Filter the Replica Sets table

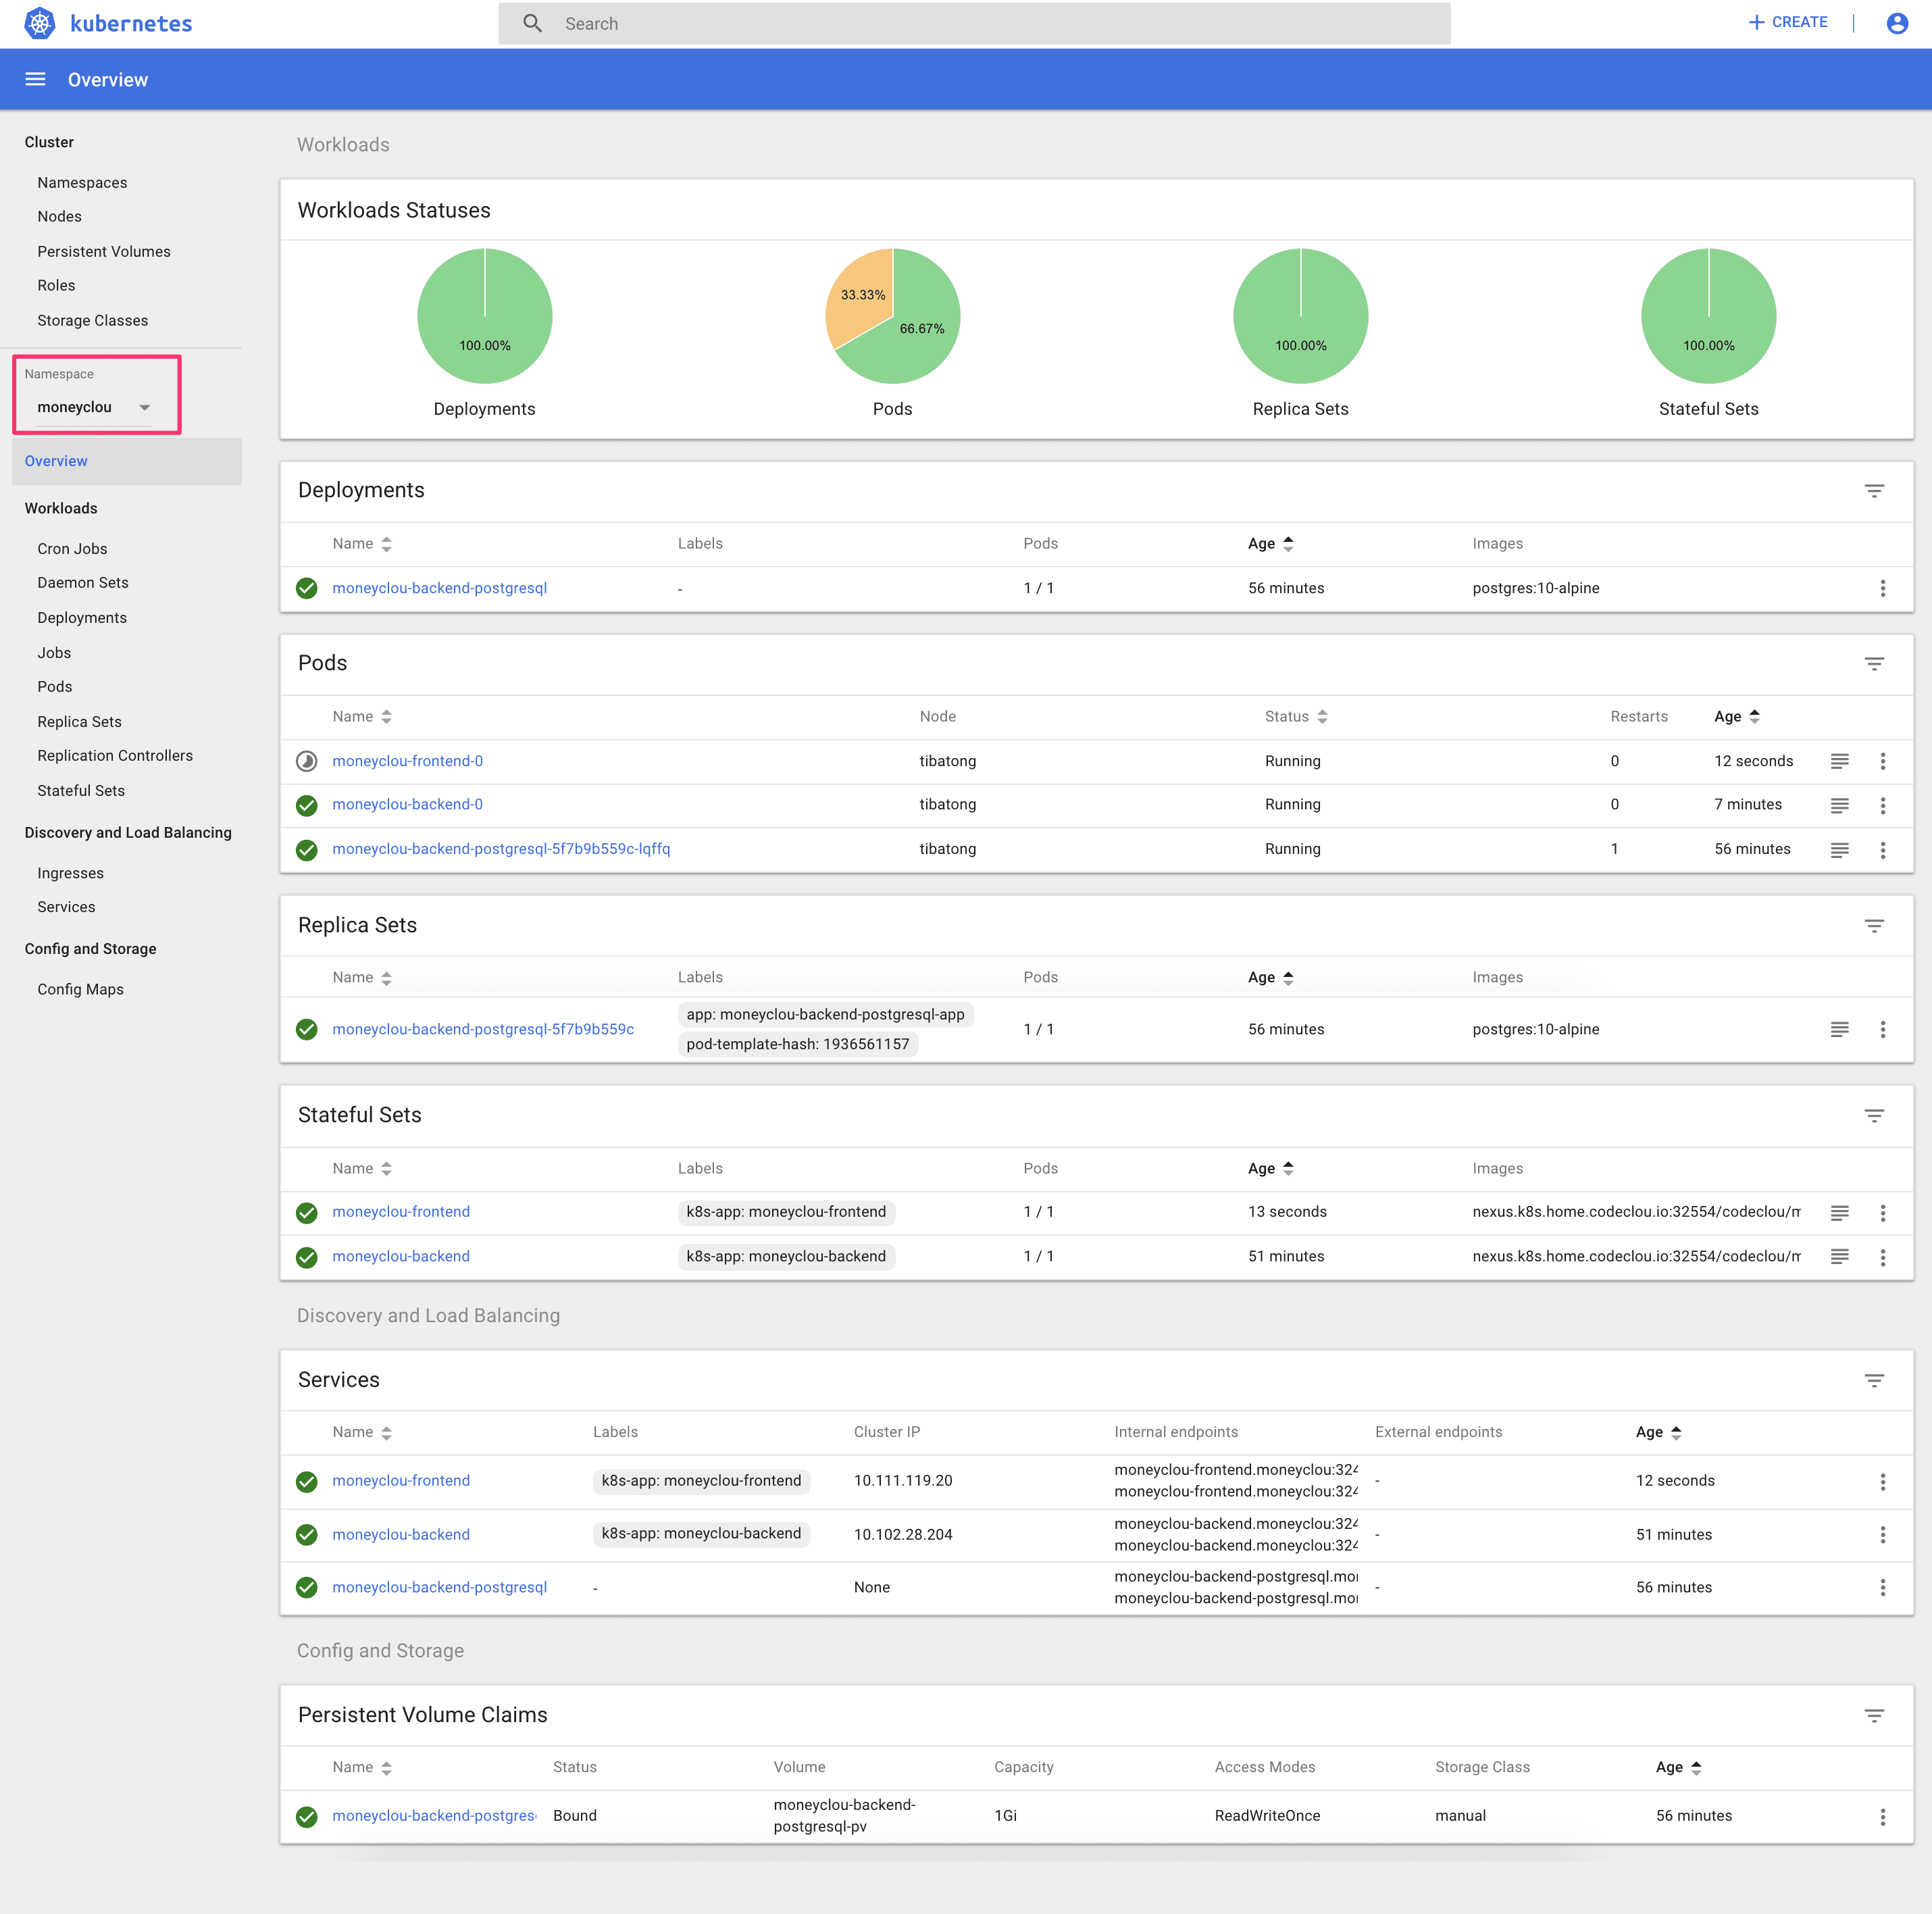click(1874, 926)
